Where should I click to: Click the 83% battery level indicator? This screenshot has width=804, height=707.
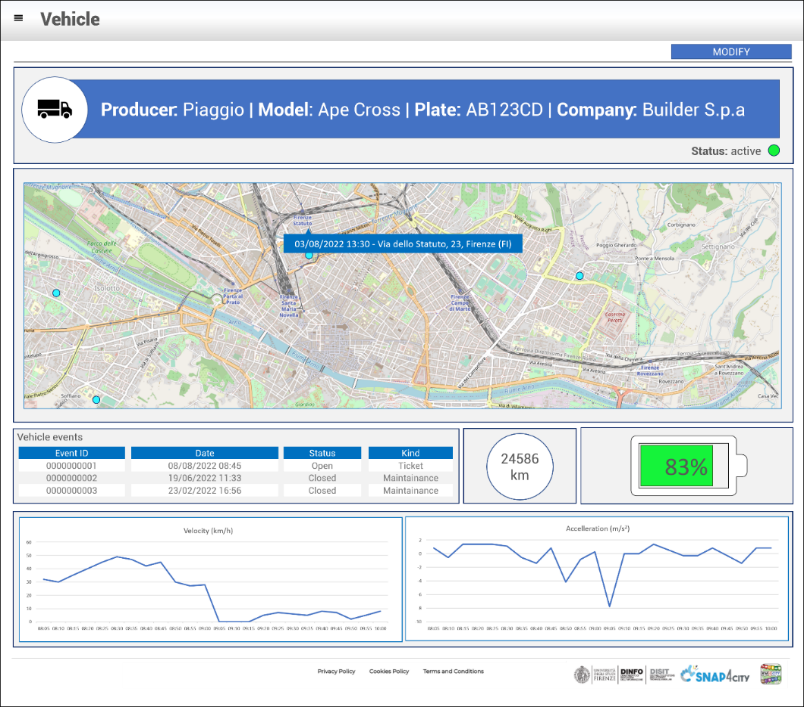pyautogui.click(x=686, y=467)
